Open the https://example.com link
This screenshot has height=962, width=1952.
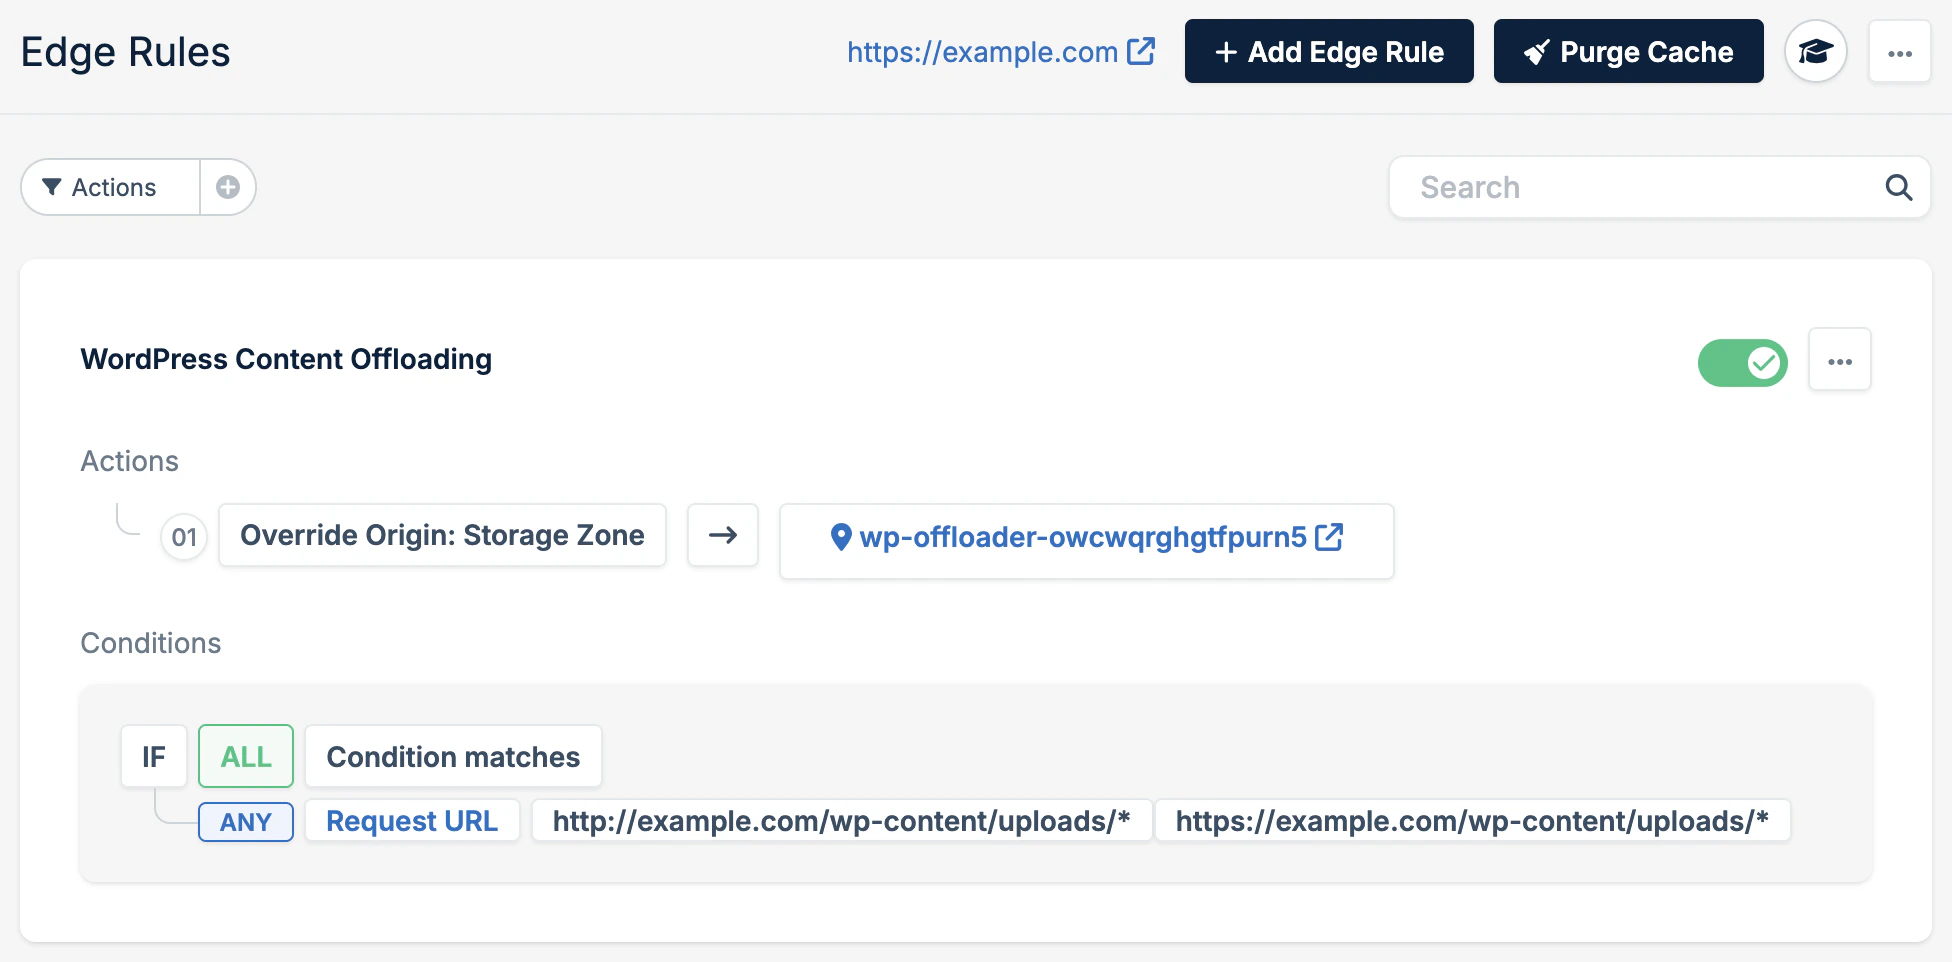pos(981,52)
